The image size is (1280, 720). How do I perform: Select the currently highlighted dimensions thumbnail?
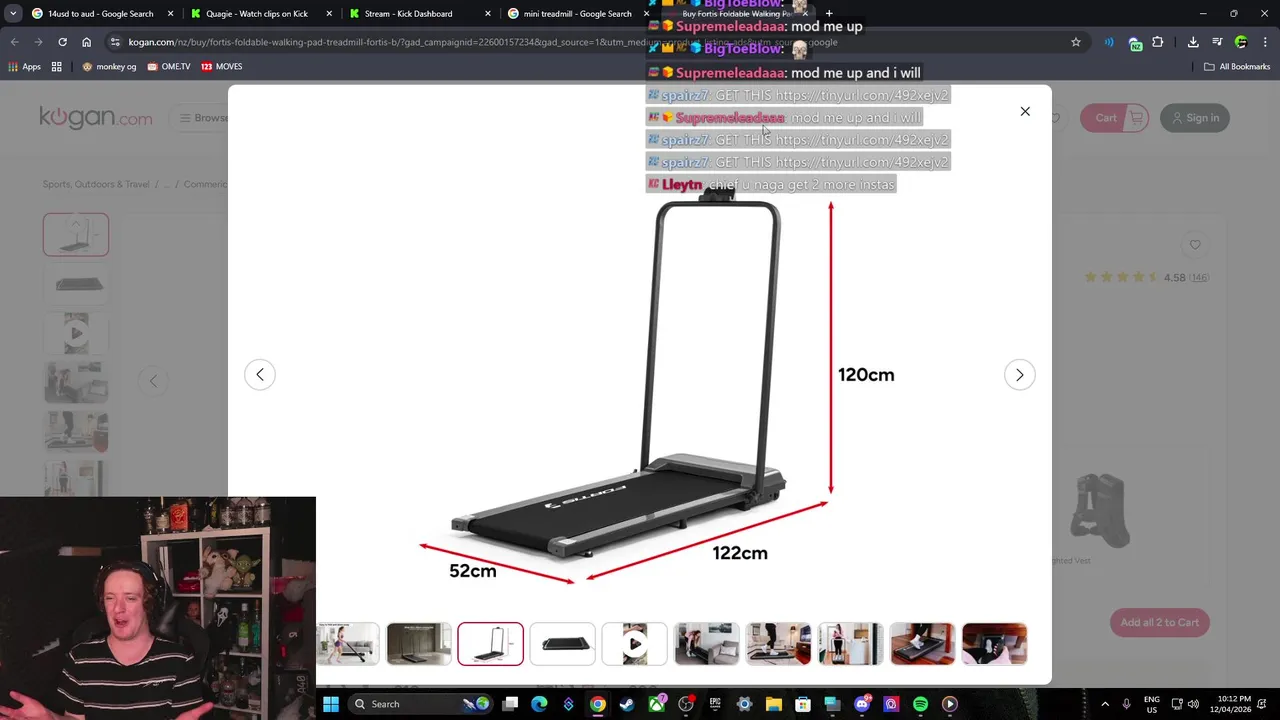pyautogui.click(x=490, y=644)
